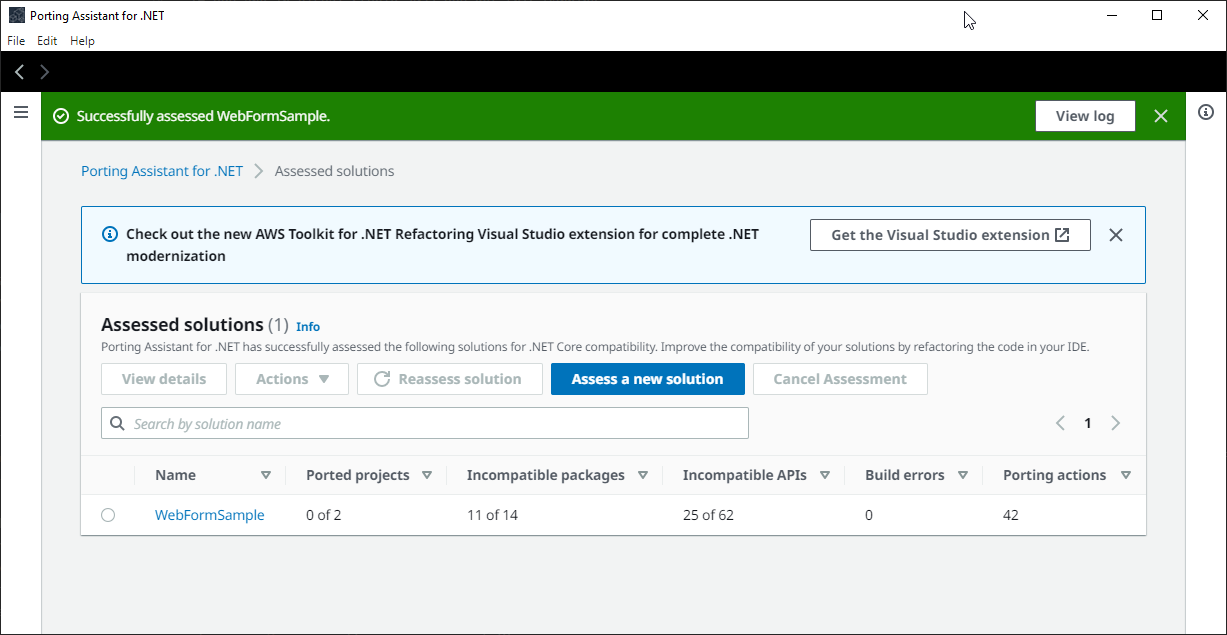Go to next page of solutions
The height and width of the screenshot is (635, 1227).
click(x=1116, y=423)
